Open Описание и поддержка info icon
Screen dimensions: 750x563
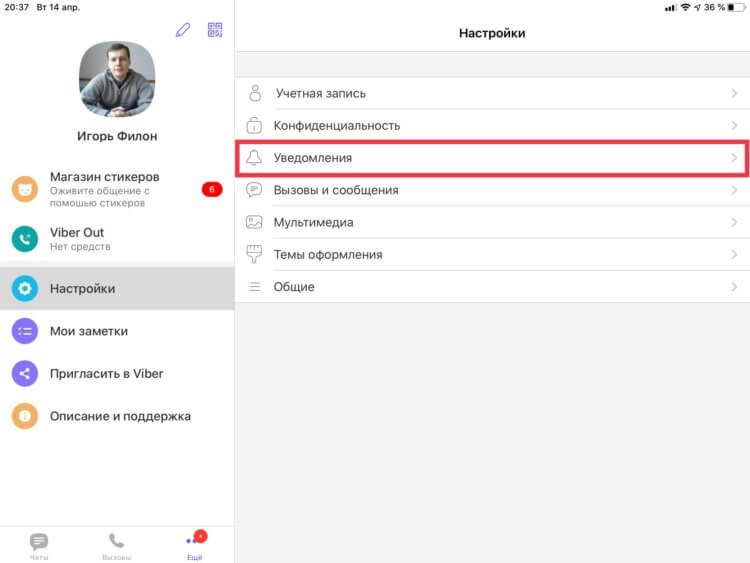(25, 416)
